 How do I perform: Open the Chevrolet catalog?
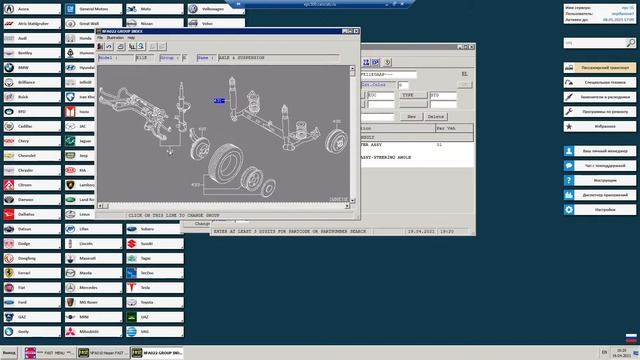(x=32, y=156)
